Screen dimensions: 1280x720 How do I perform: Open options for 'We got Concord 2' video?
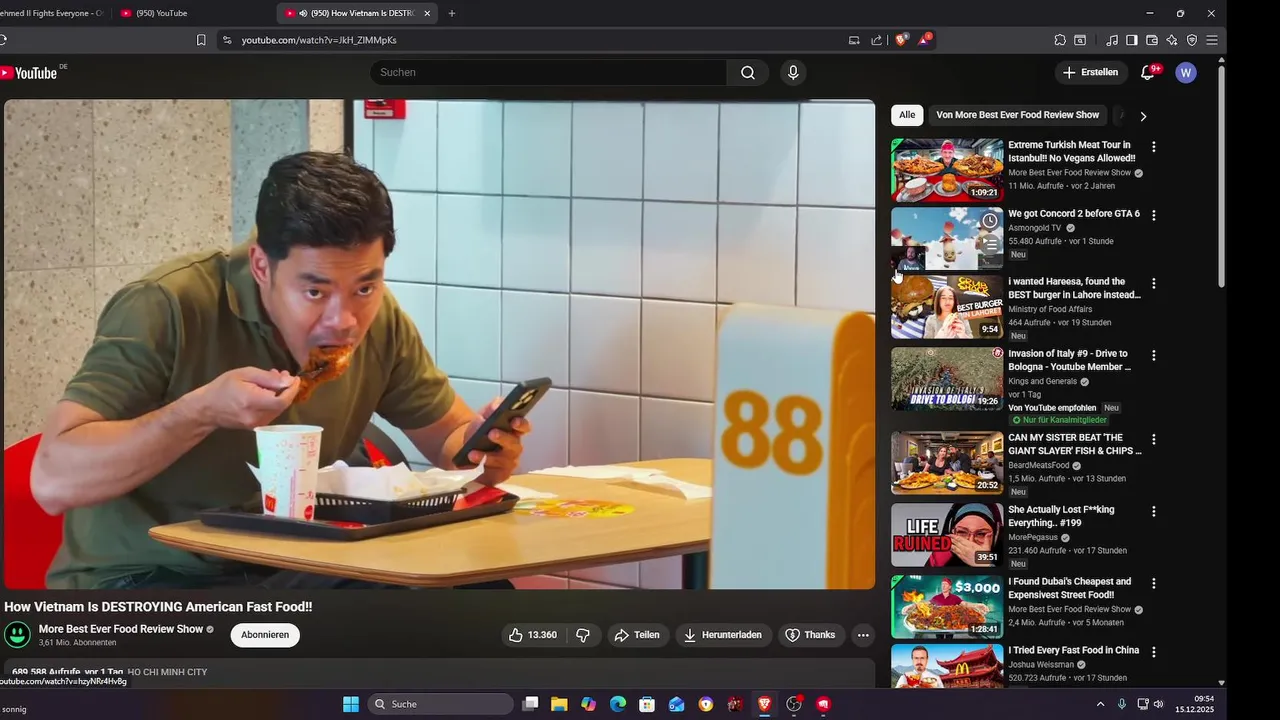1153,215
